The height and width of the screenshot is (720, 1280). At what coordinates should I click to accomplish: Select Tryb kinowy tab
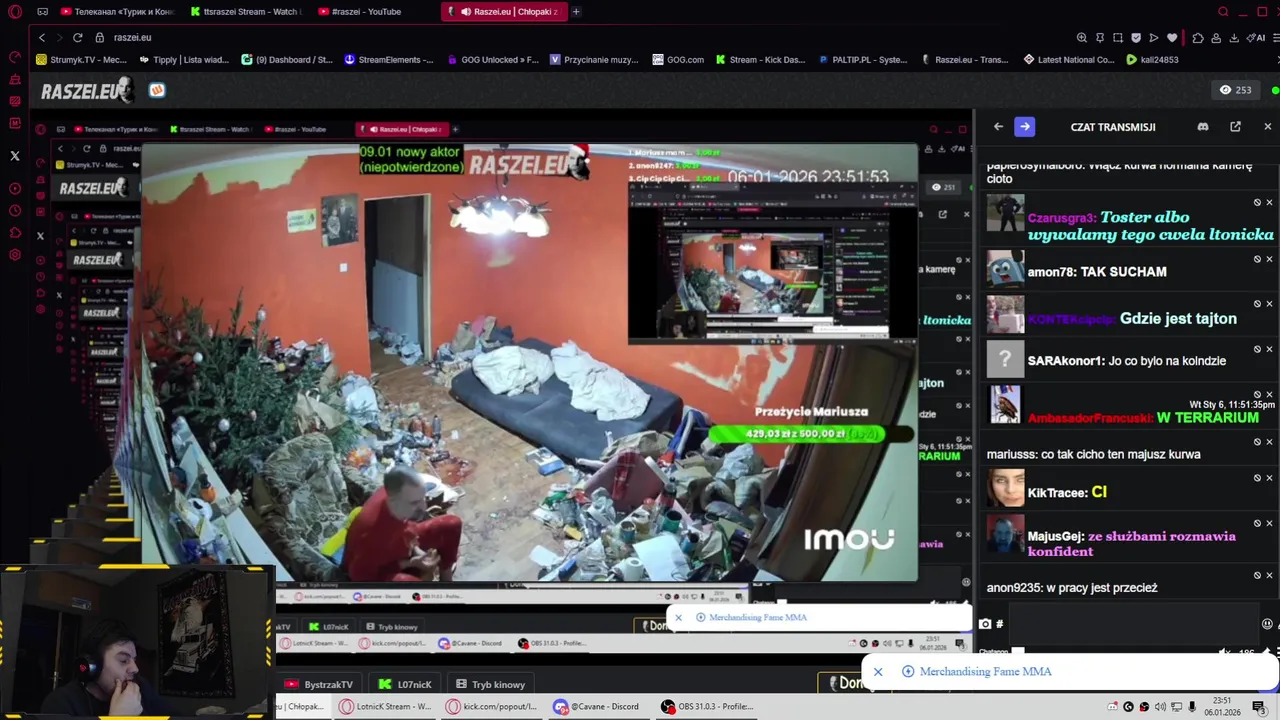click(x=490, y=685)
